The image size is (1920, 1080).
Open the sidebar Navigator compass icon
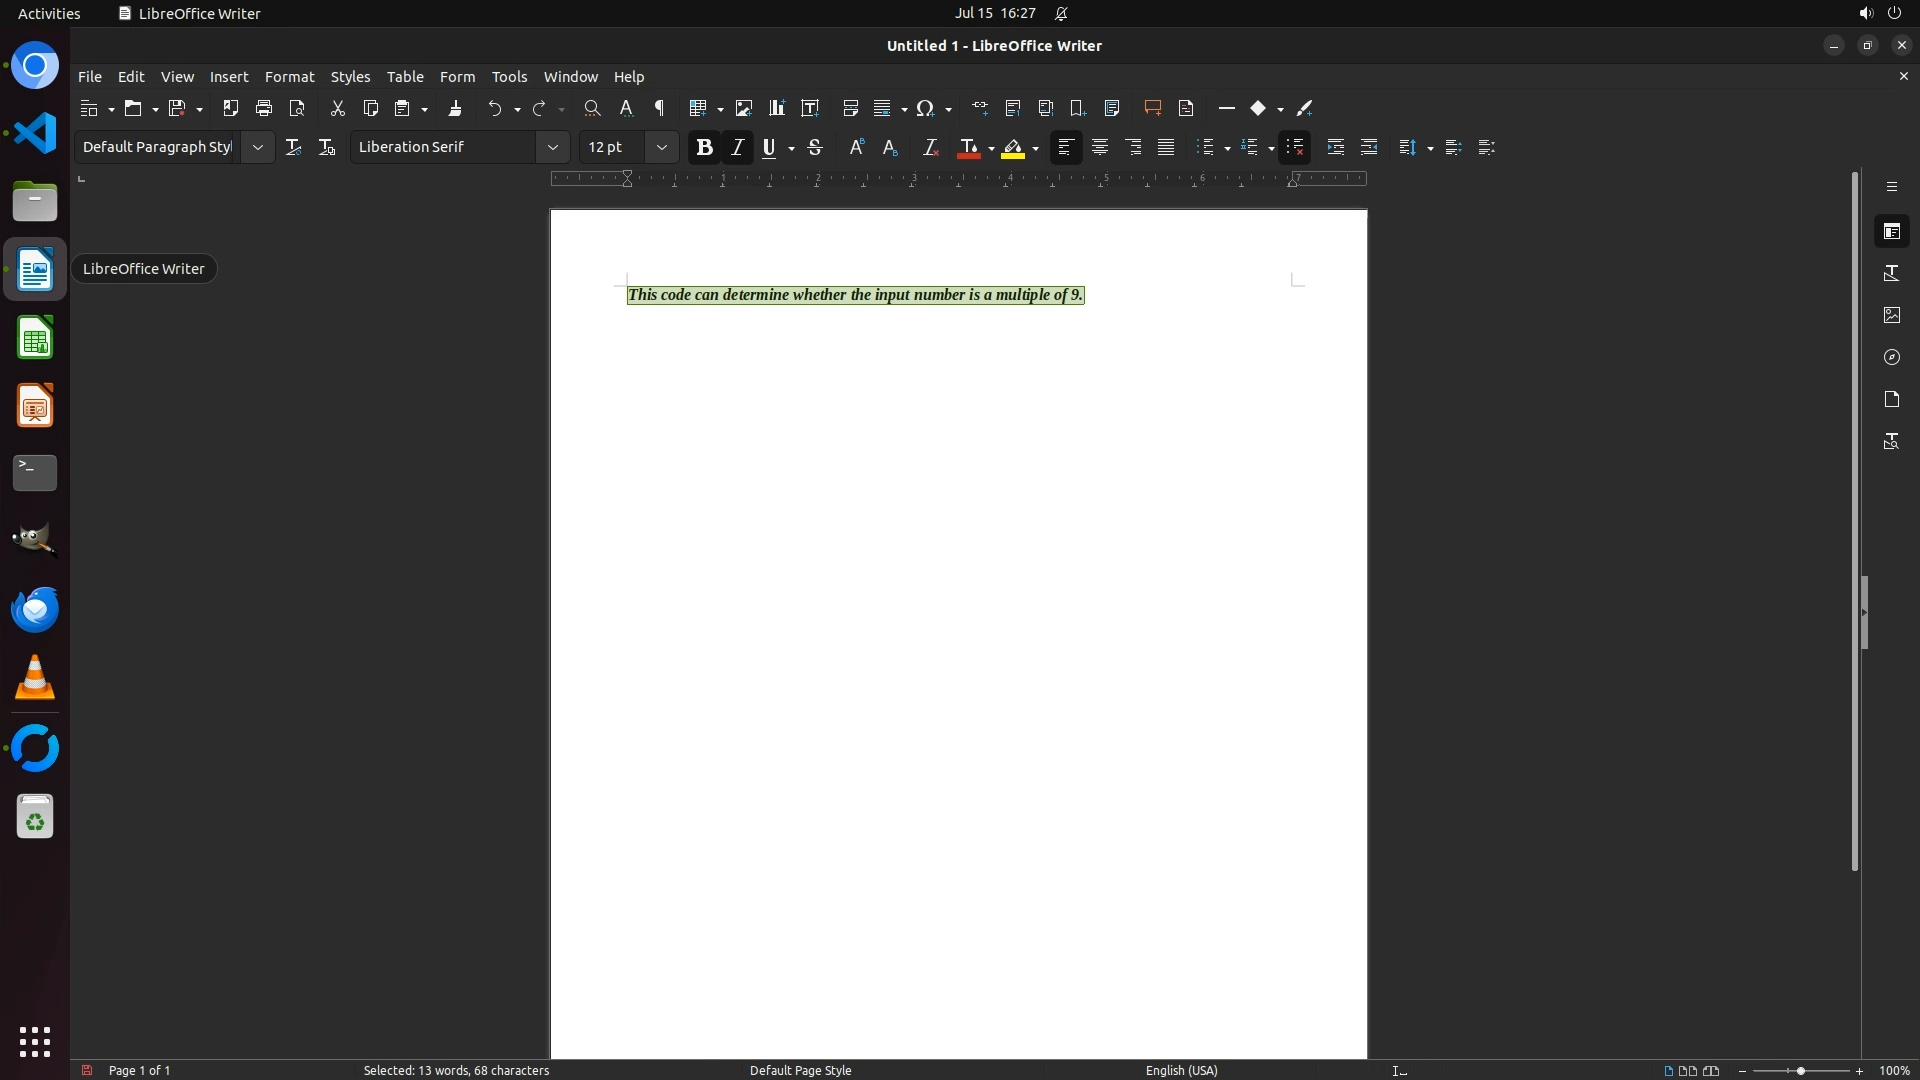[1891, 357]
